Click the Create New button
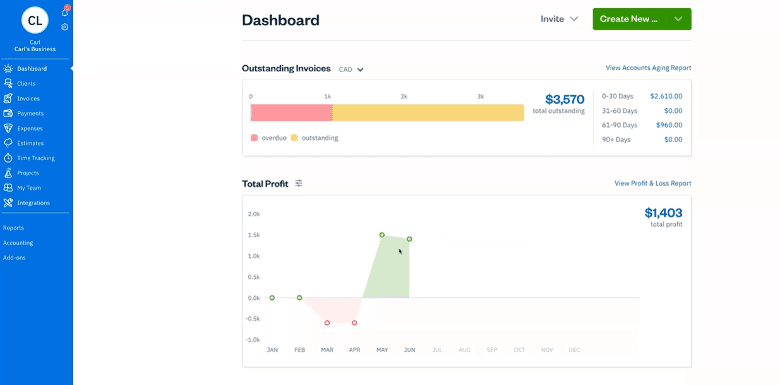The image size is (780, 385). [x=629, y=19]
